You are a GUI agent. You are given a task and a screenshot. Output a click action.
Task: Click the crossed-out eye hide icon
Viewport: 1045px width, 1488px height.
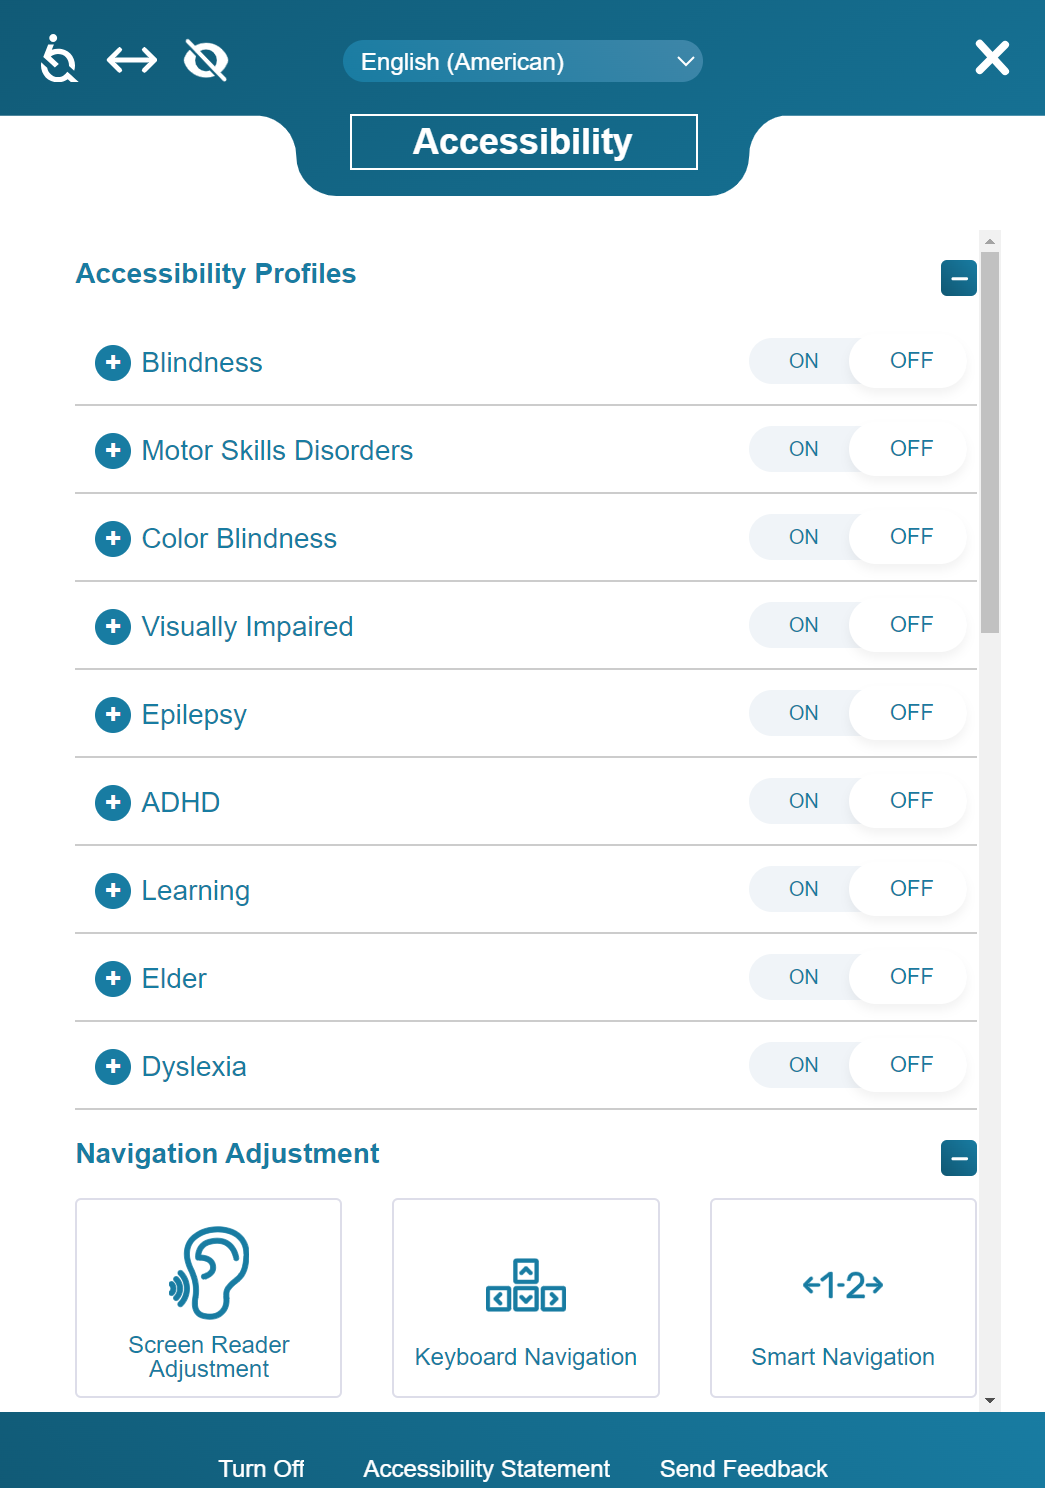click(x=206, y=60)
